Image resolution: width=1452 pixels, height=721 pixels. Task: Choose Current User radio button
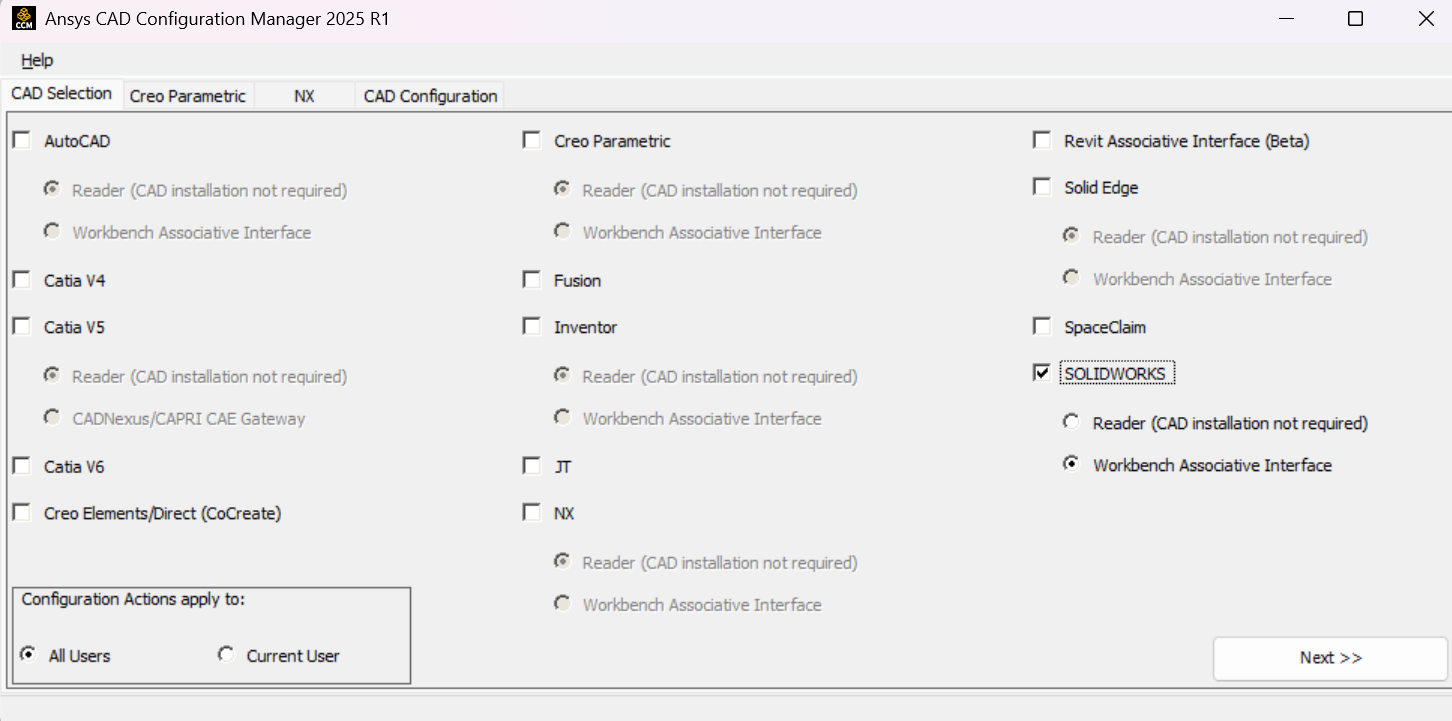coord(227,656)
